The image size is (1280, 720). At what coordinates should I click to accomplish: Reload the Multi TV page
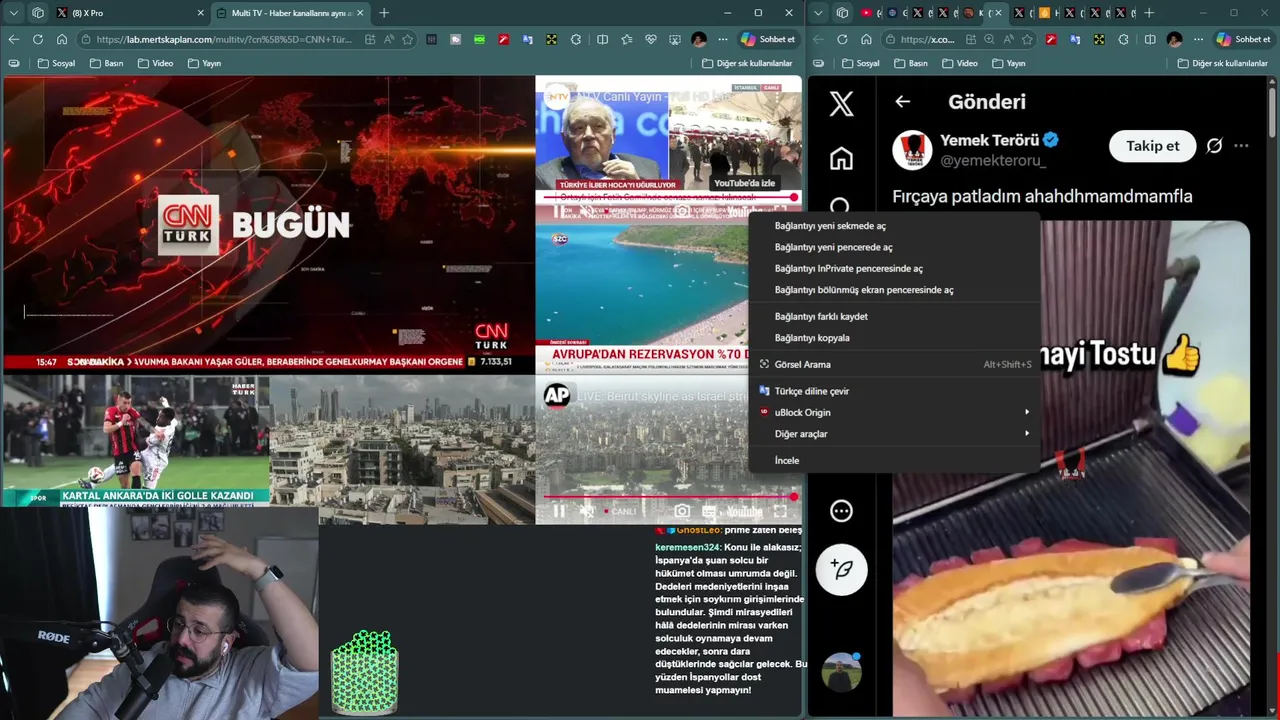[37, 39]
